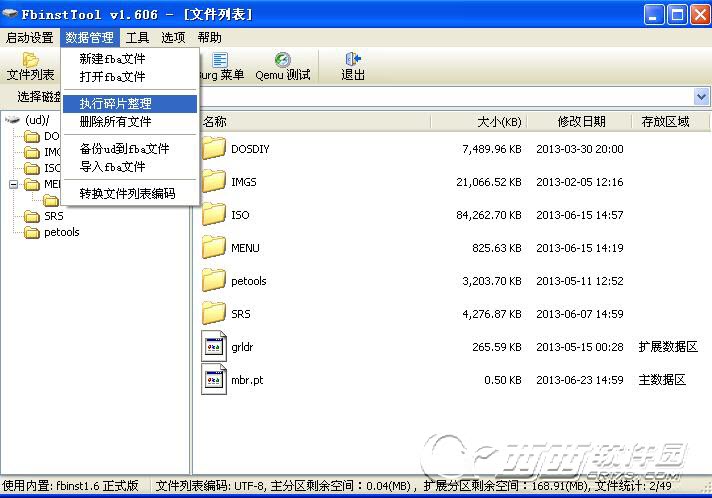Viewport: 712px width, 498px height.
Task: Select the SRS folder icon in file list
Action: click(213, 314)
